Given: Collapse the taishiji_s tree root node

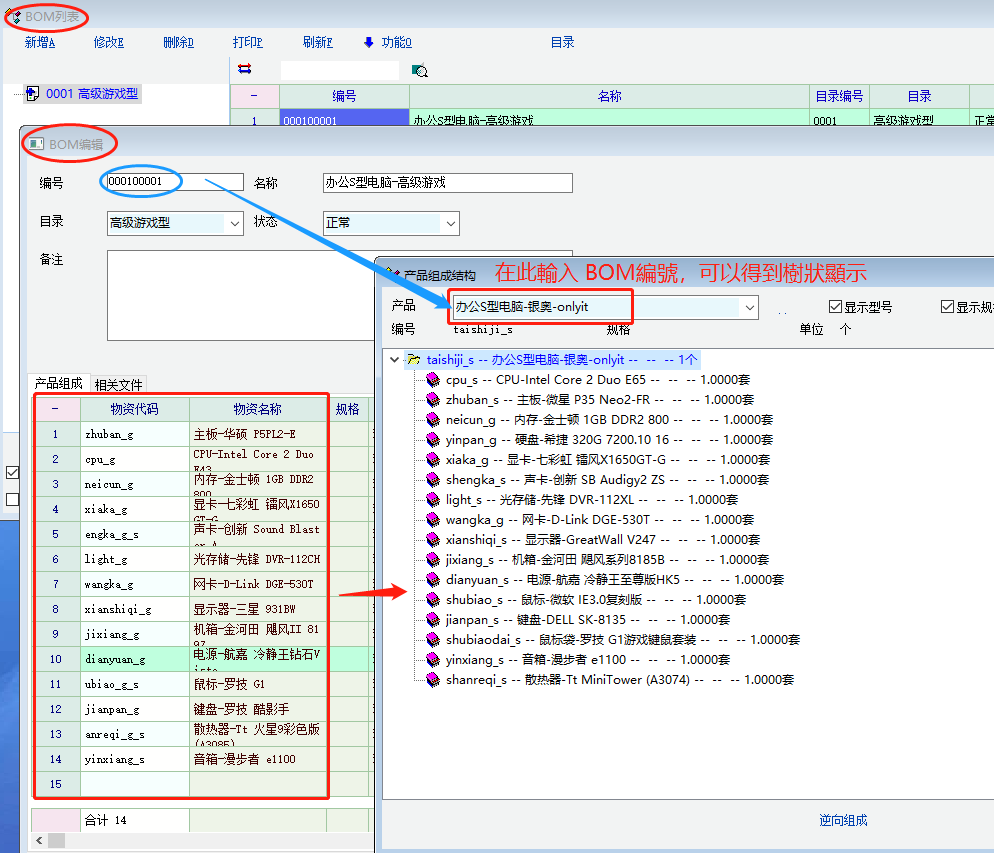Looking at the screenshot, I should coord(395,360).
